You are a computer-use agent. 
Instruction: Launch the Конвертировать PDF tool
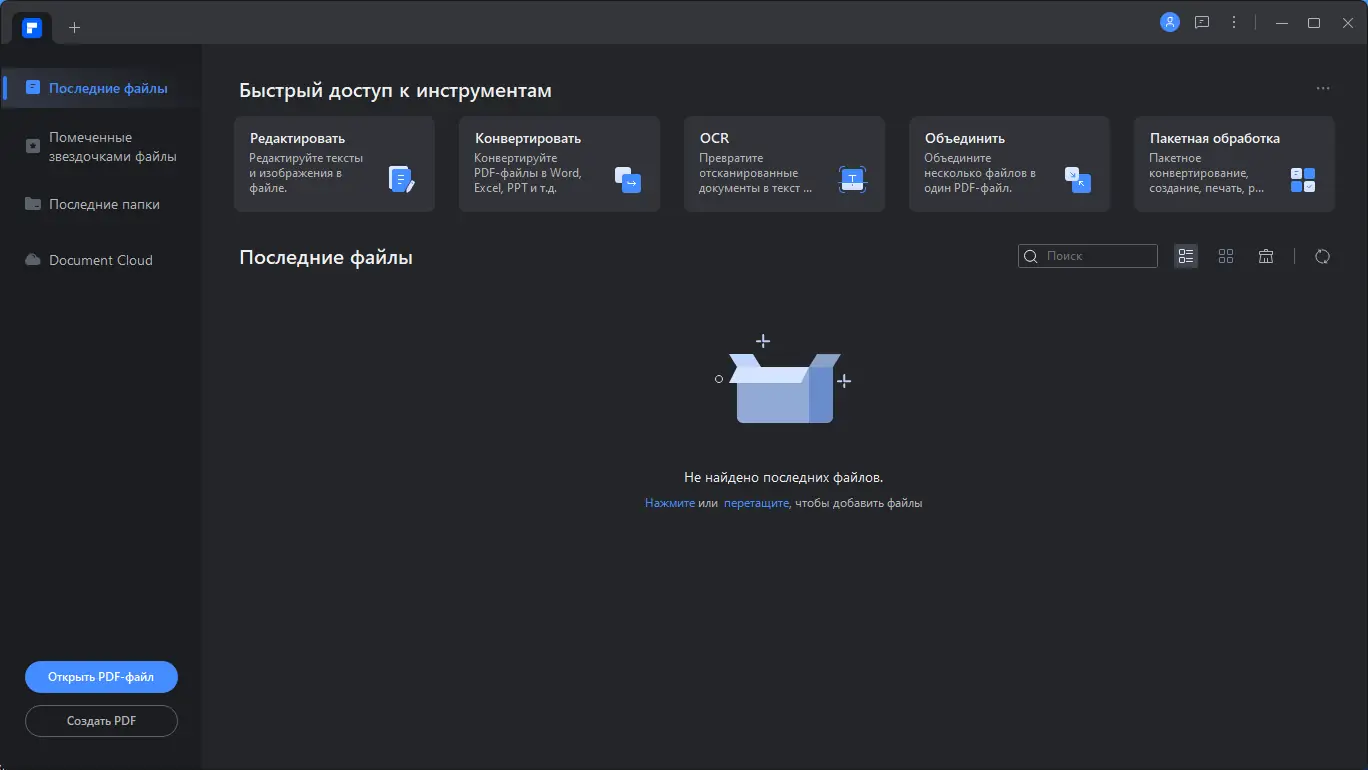[x=559, y=164]
